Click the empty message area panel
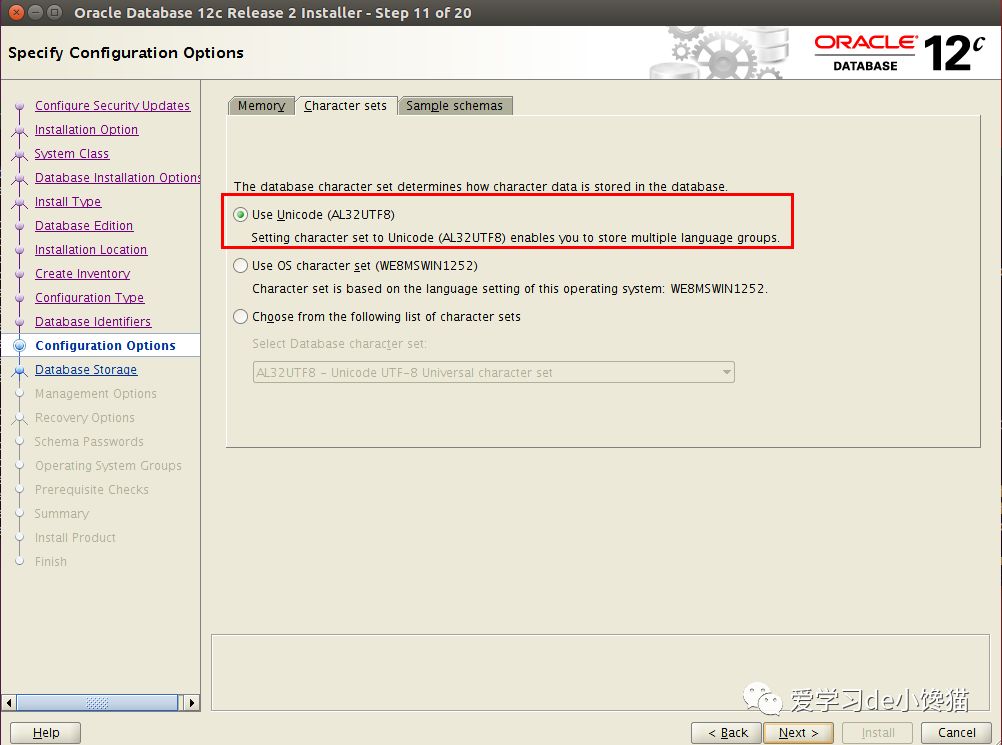 pos(600,672)
